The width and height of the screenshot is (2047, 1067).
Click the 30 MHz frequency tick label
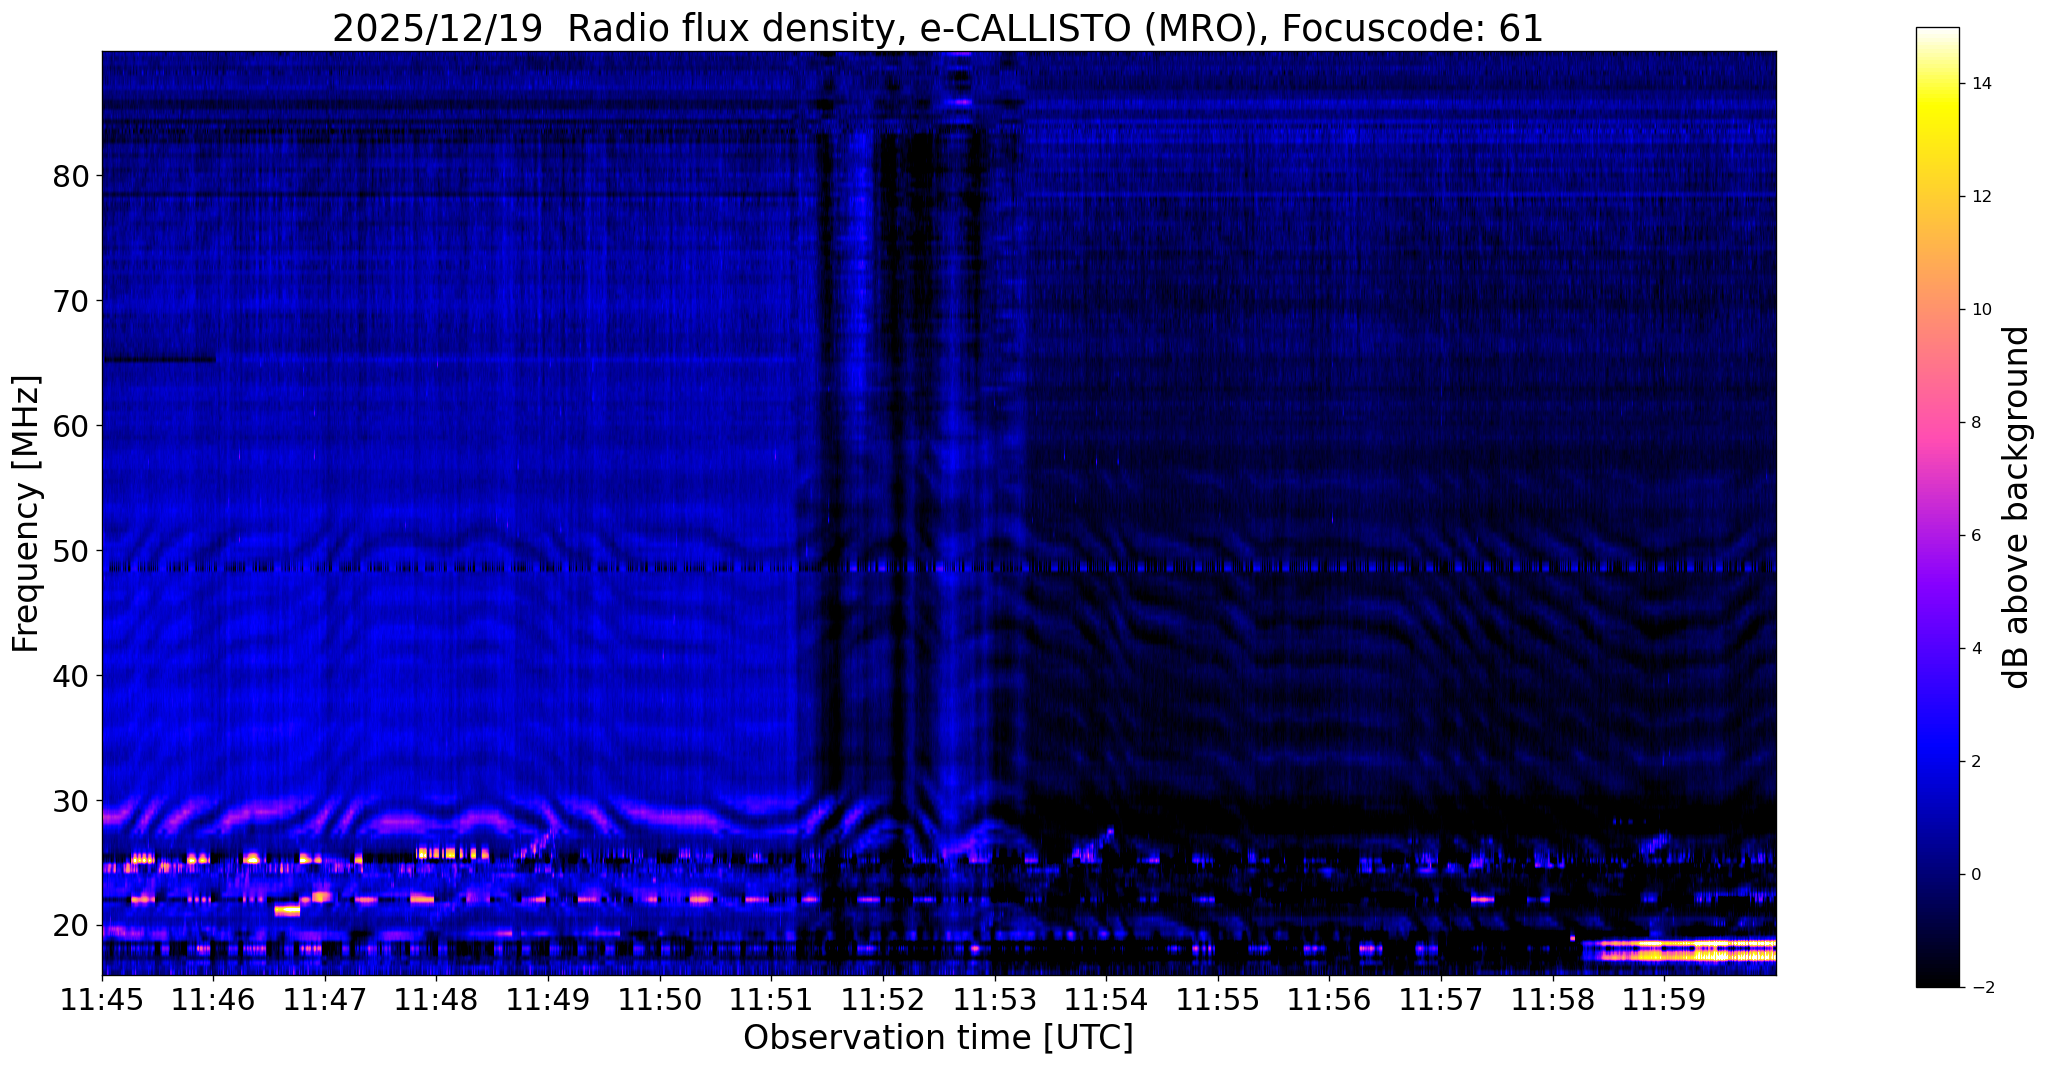tap(70, 801)
